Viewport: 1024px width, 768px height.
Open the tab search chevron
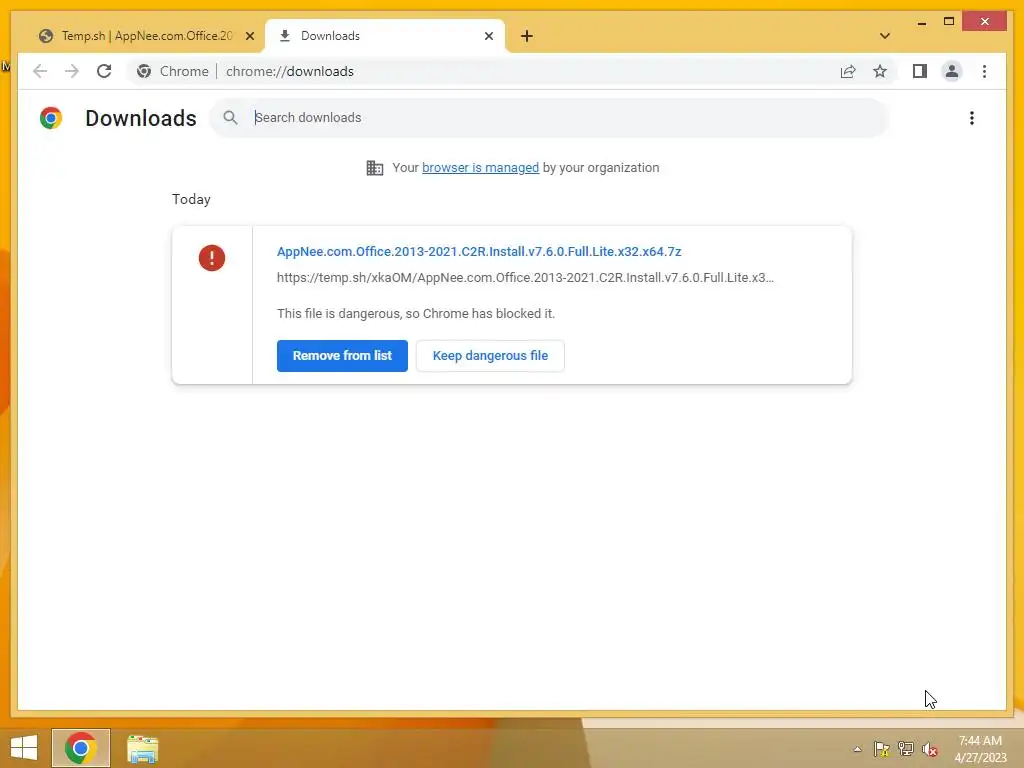click(884, 36)
